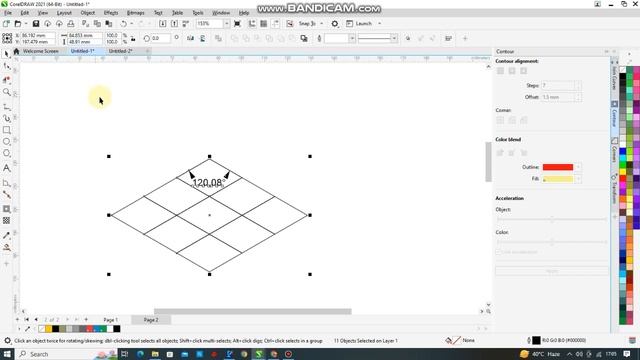Toggle show rulers icon in toolbar
The width and height of the screenshot is (640, 360).
(252, 24)
